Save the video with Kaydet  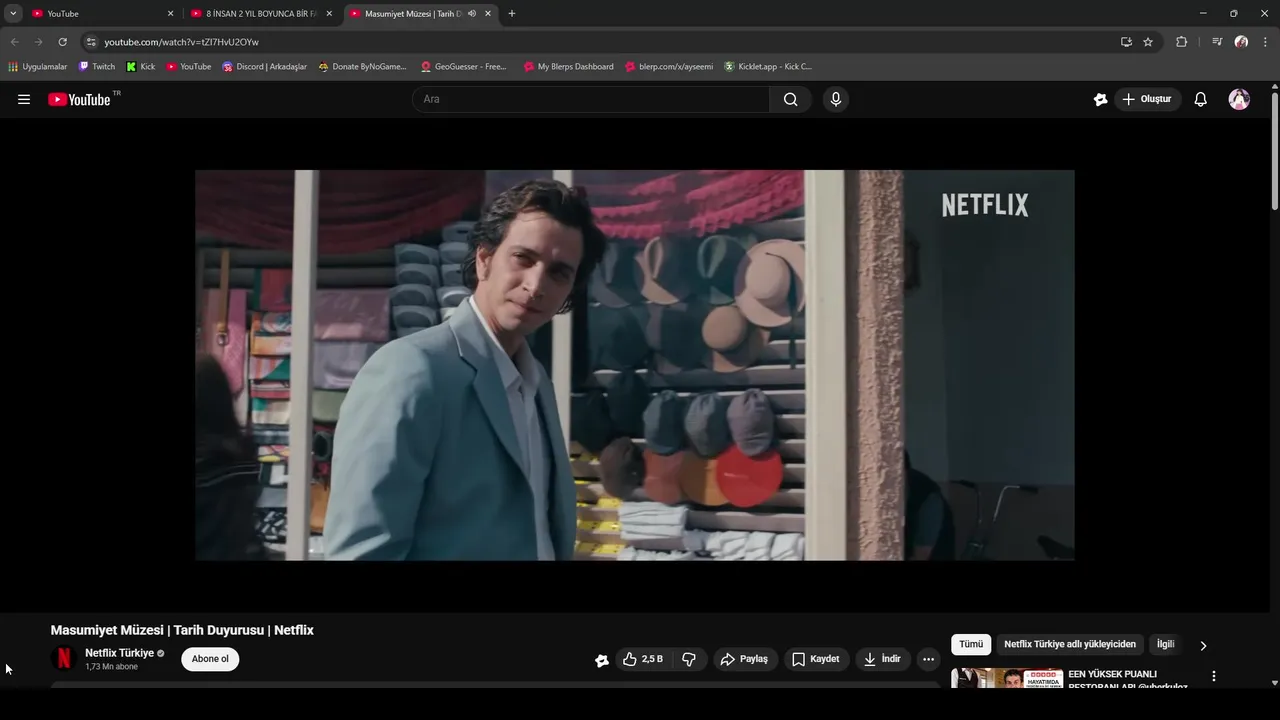(816, 659)
